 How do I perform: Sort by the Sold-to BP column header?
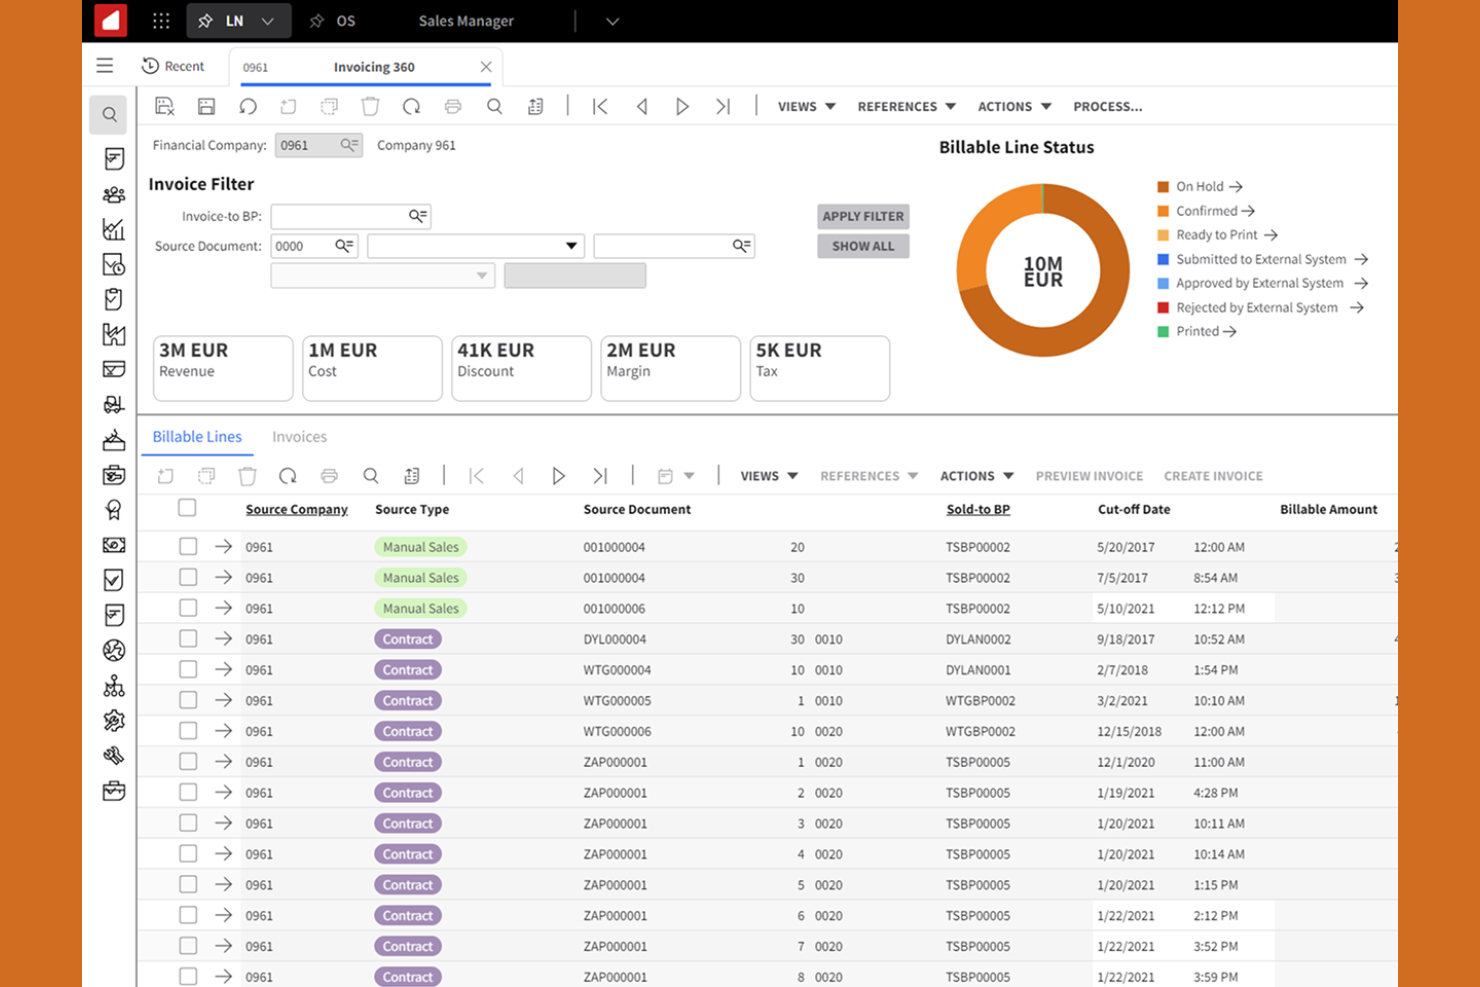[978, 509]
